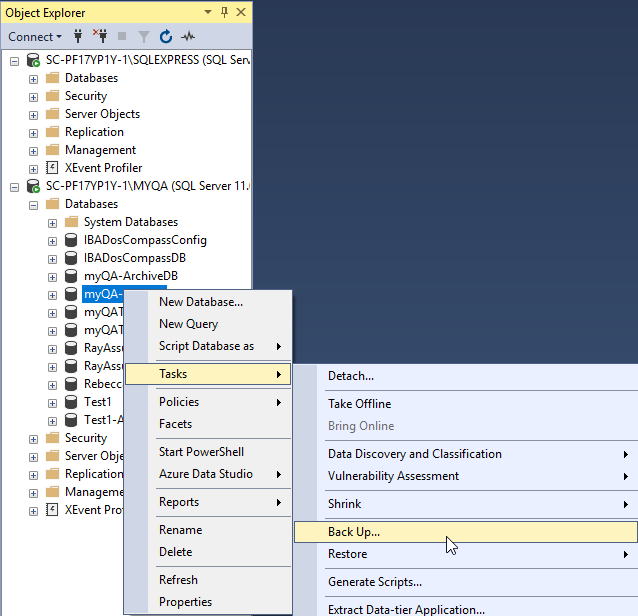
Task: Click Generate Scripts... in the submenu
Action: [374, 582]
